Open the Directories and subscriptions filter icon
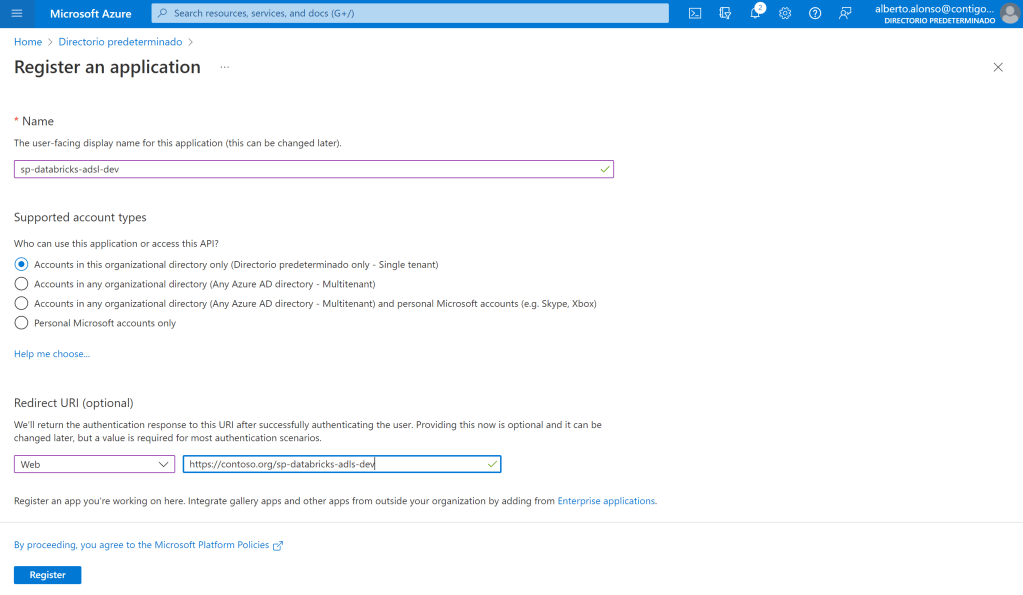 pos(725,13)
